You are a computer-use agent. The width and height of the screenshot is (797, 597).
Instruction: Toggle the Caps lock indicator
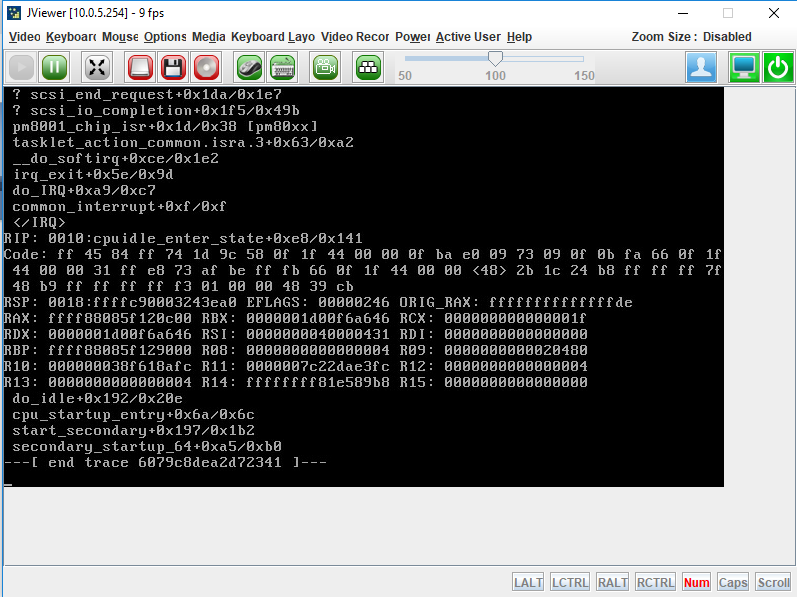tap(732, 582)
